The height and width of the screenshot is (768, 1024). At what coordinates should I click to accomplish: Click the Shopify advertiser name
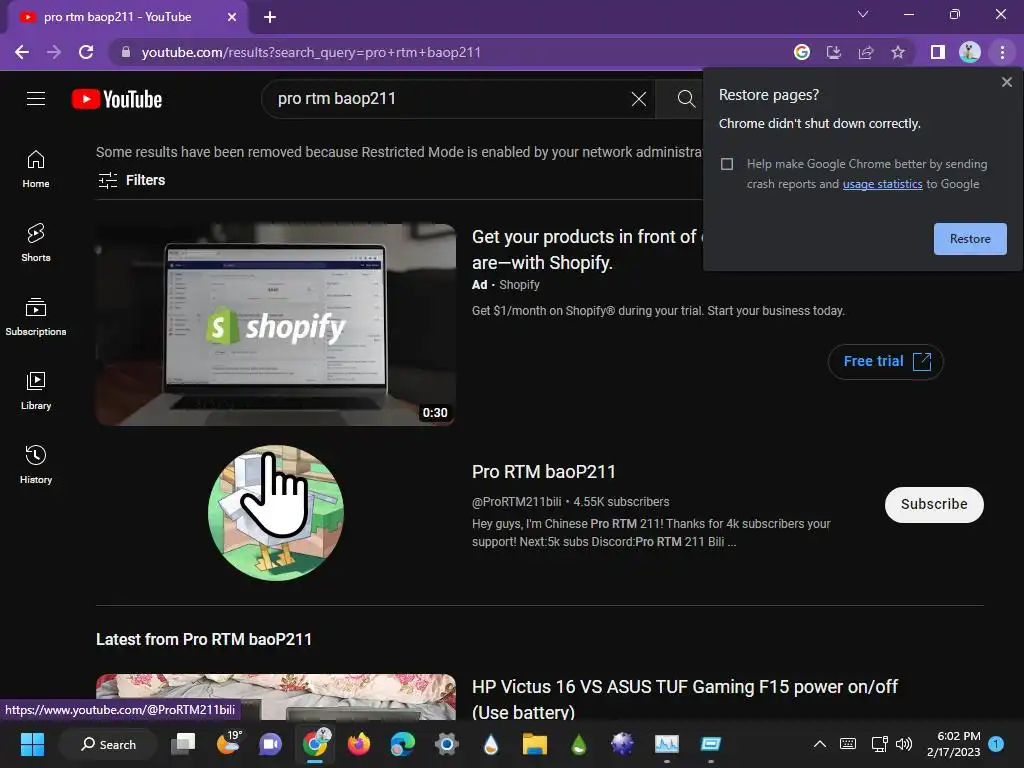(x=519, y=285)
